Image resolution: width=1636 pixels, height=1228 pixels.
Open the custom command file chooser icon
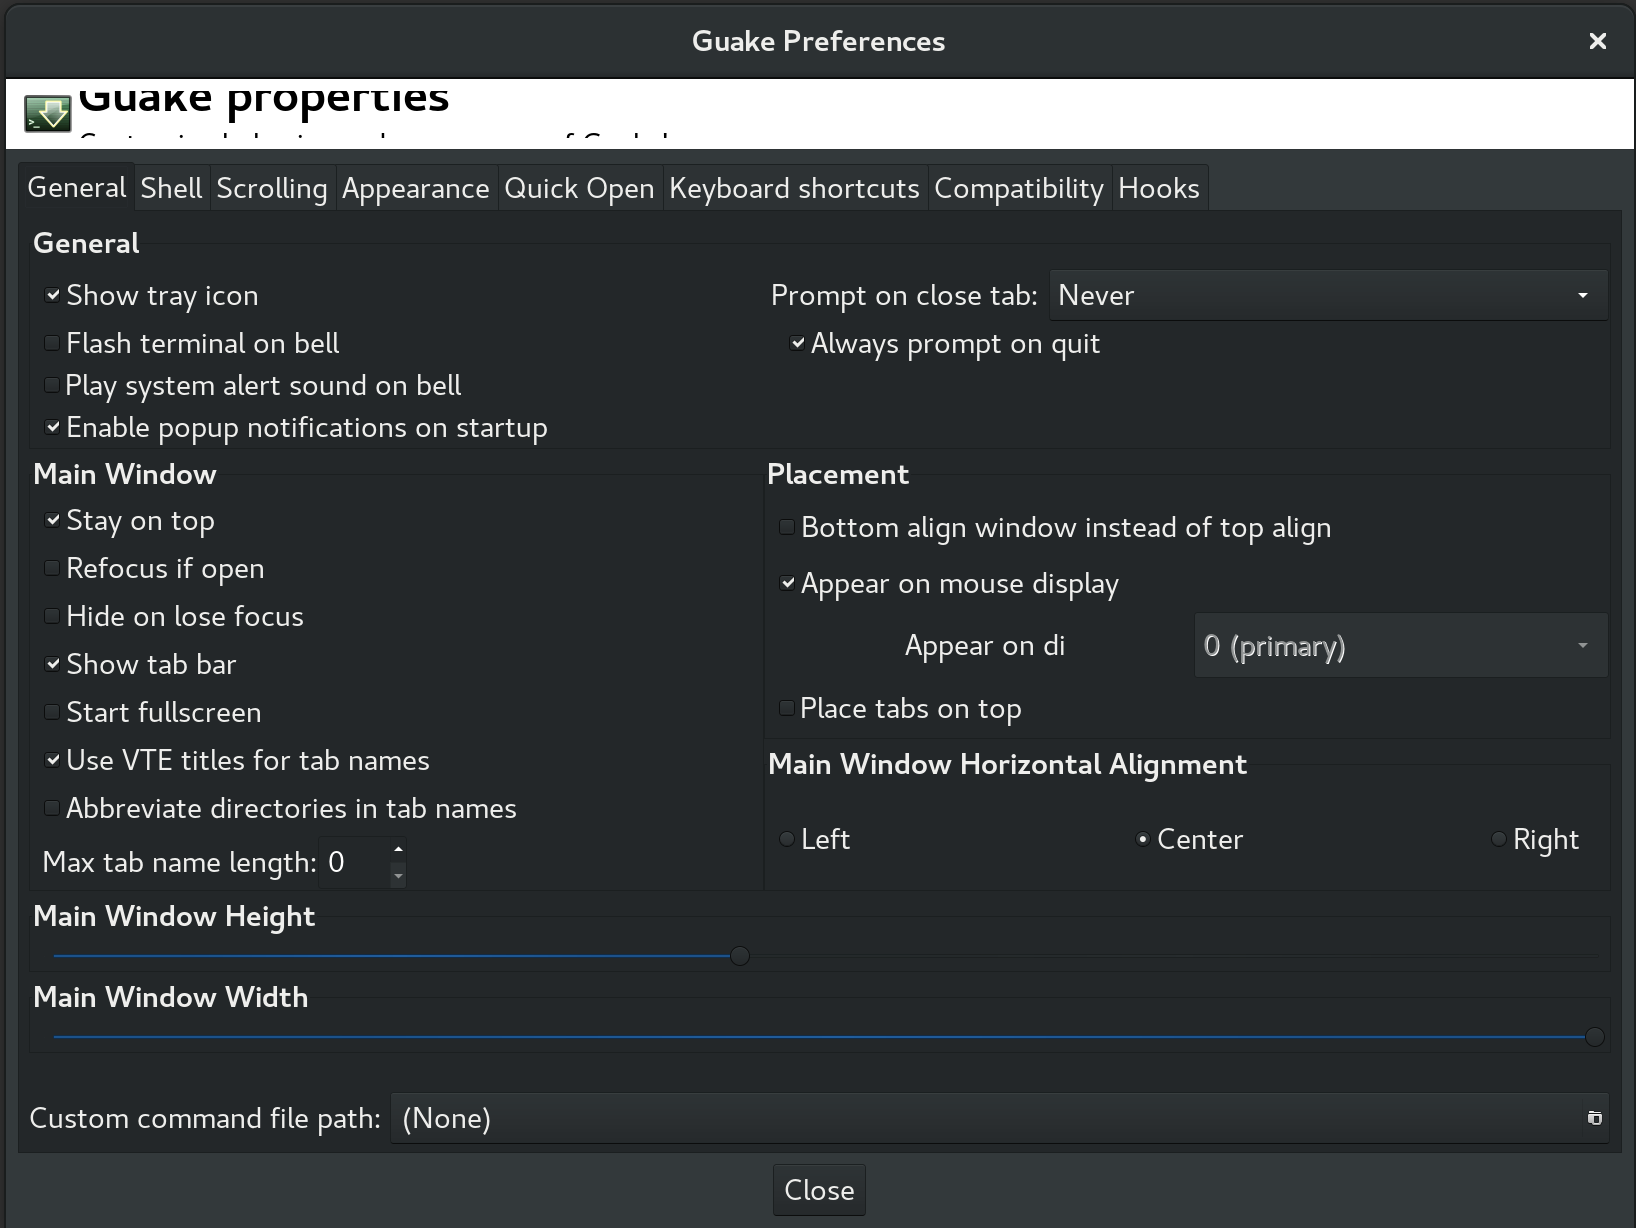tap(1597, 1118)
